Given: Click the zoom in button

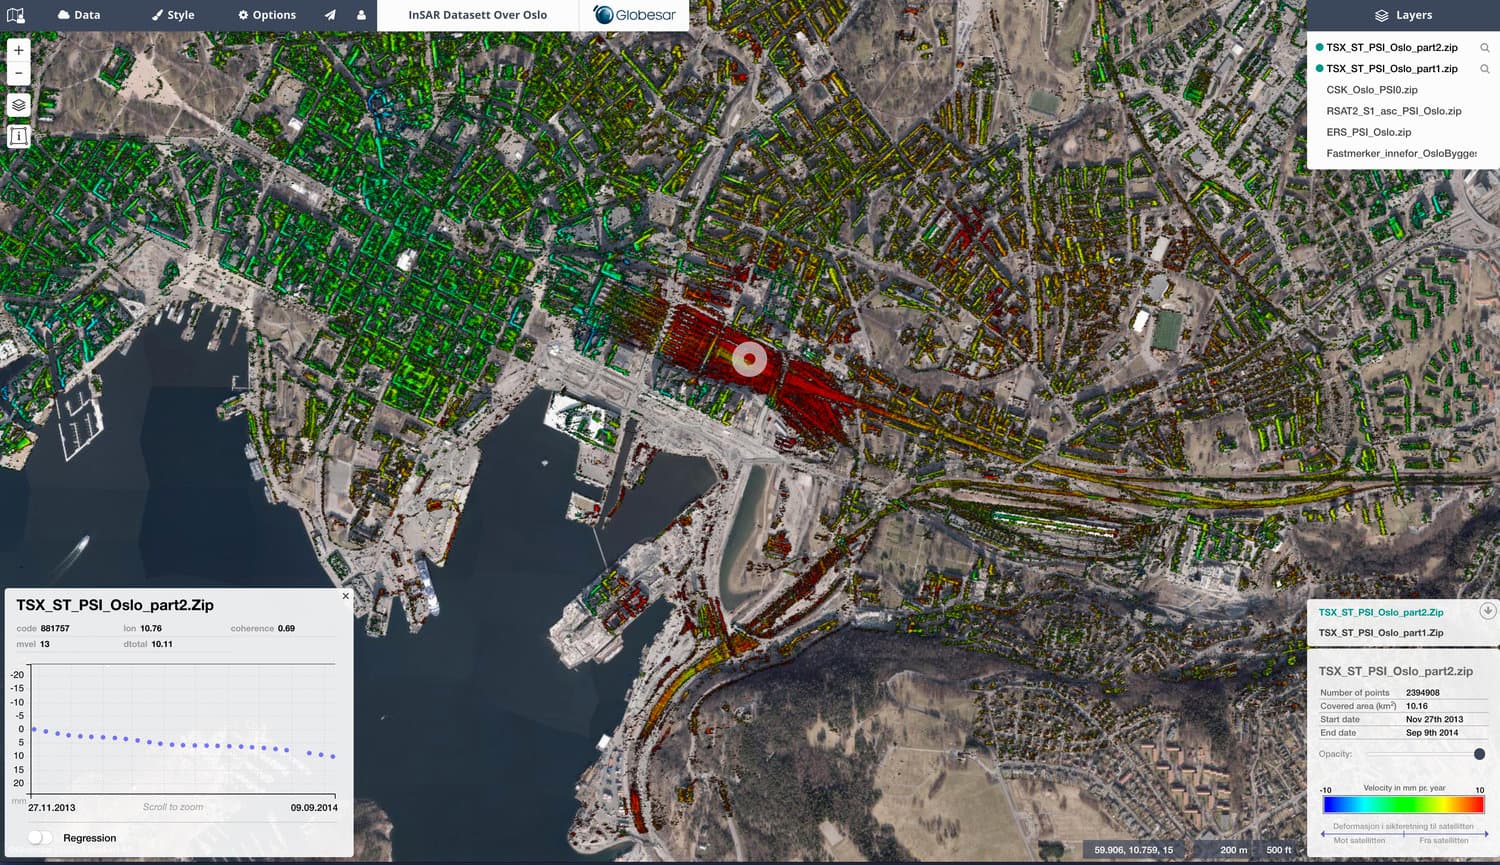Looking at the screenshot, I should [17, 48].
